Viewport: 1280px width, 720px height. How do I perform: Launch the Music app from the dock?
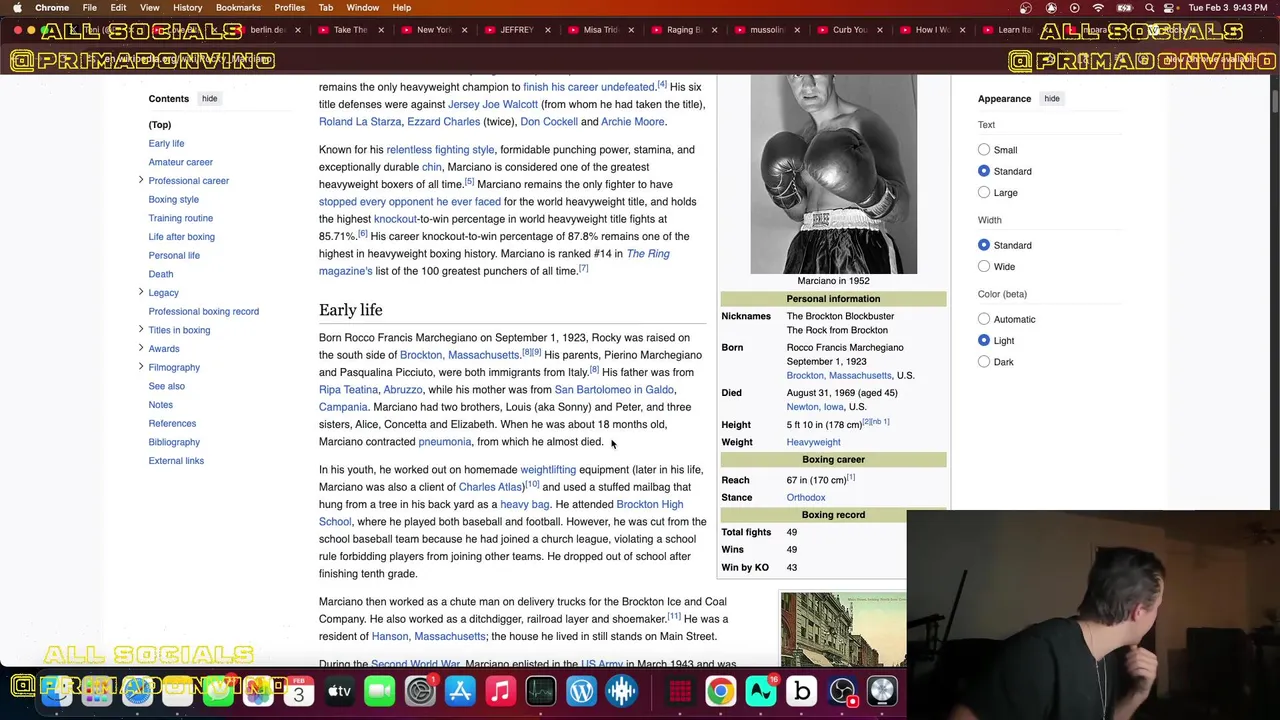[x=500, y=691]
